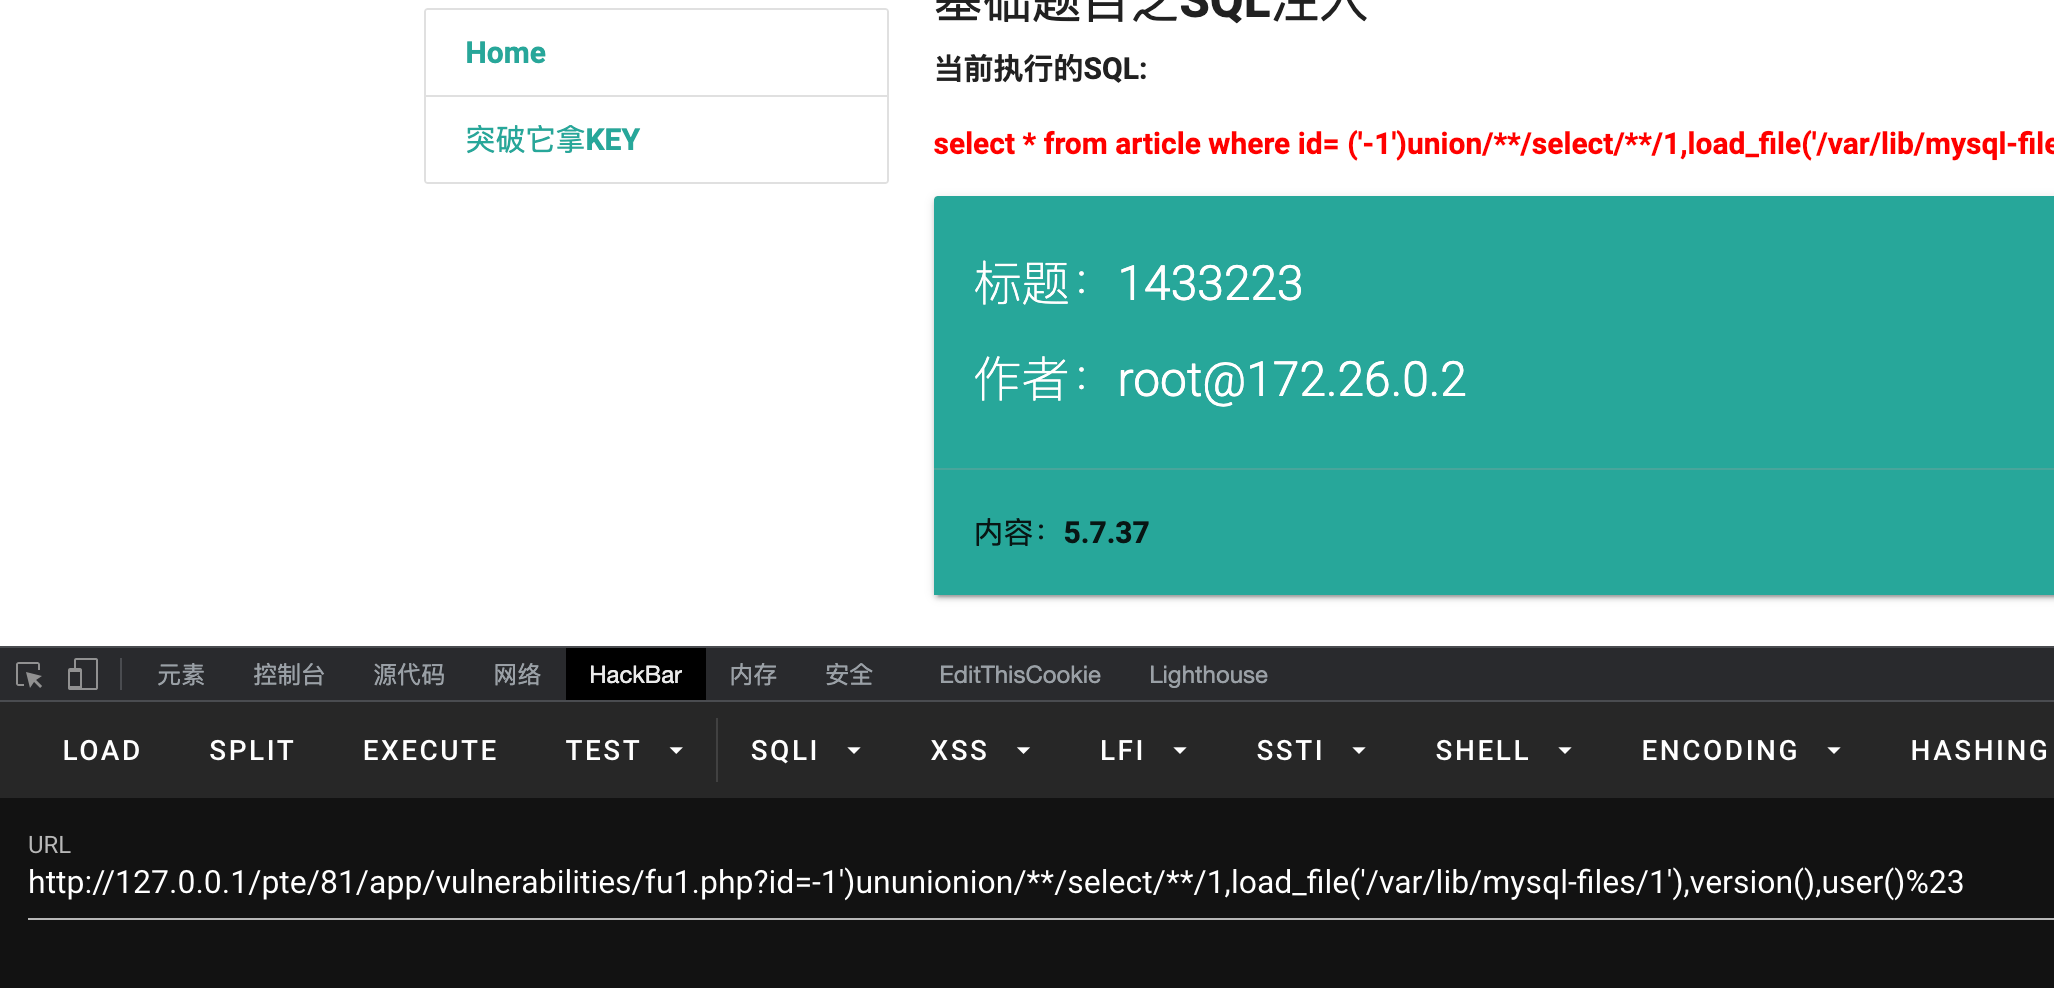Click the title value 1433223
Screen dimensions: 2054x988
pos(1210,283)
